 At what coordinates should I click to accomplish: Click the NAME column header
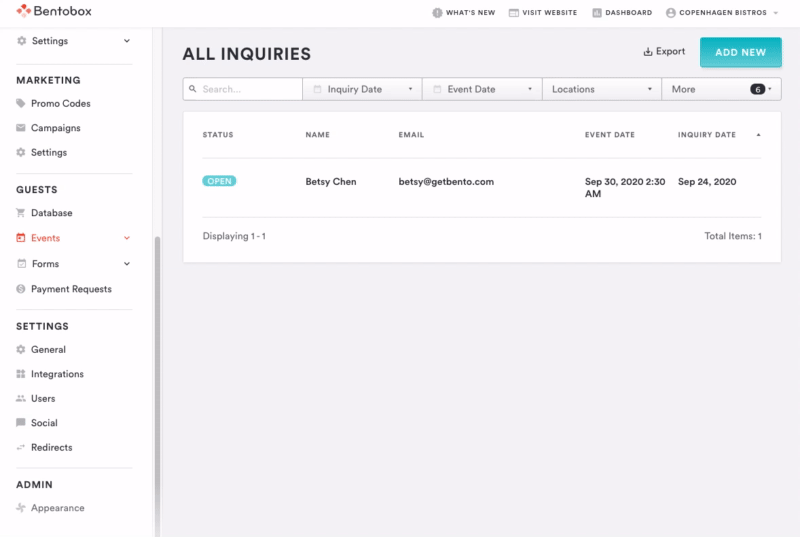[317, 135]
